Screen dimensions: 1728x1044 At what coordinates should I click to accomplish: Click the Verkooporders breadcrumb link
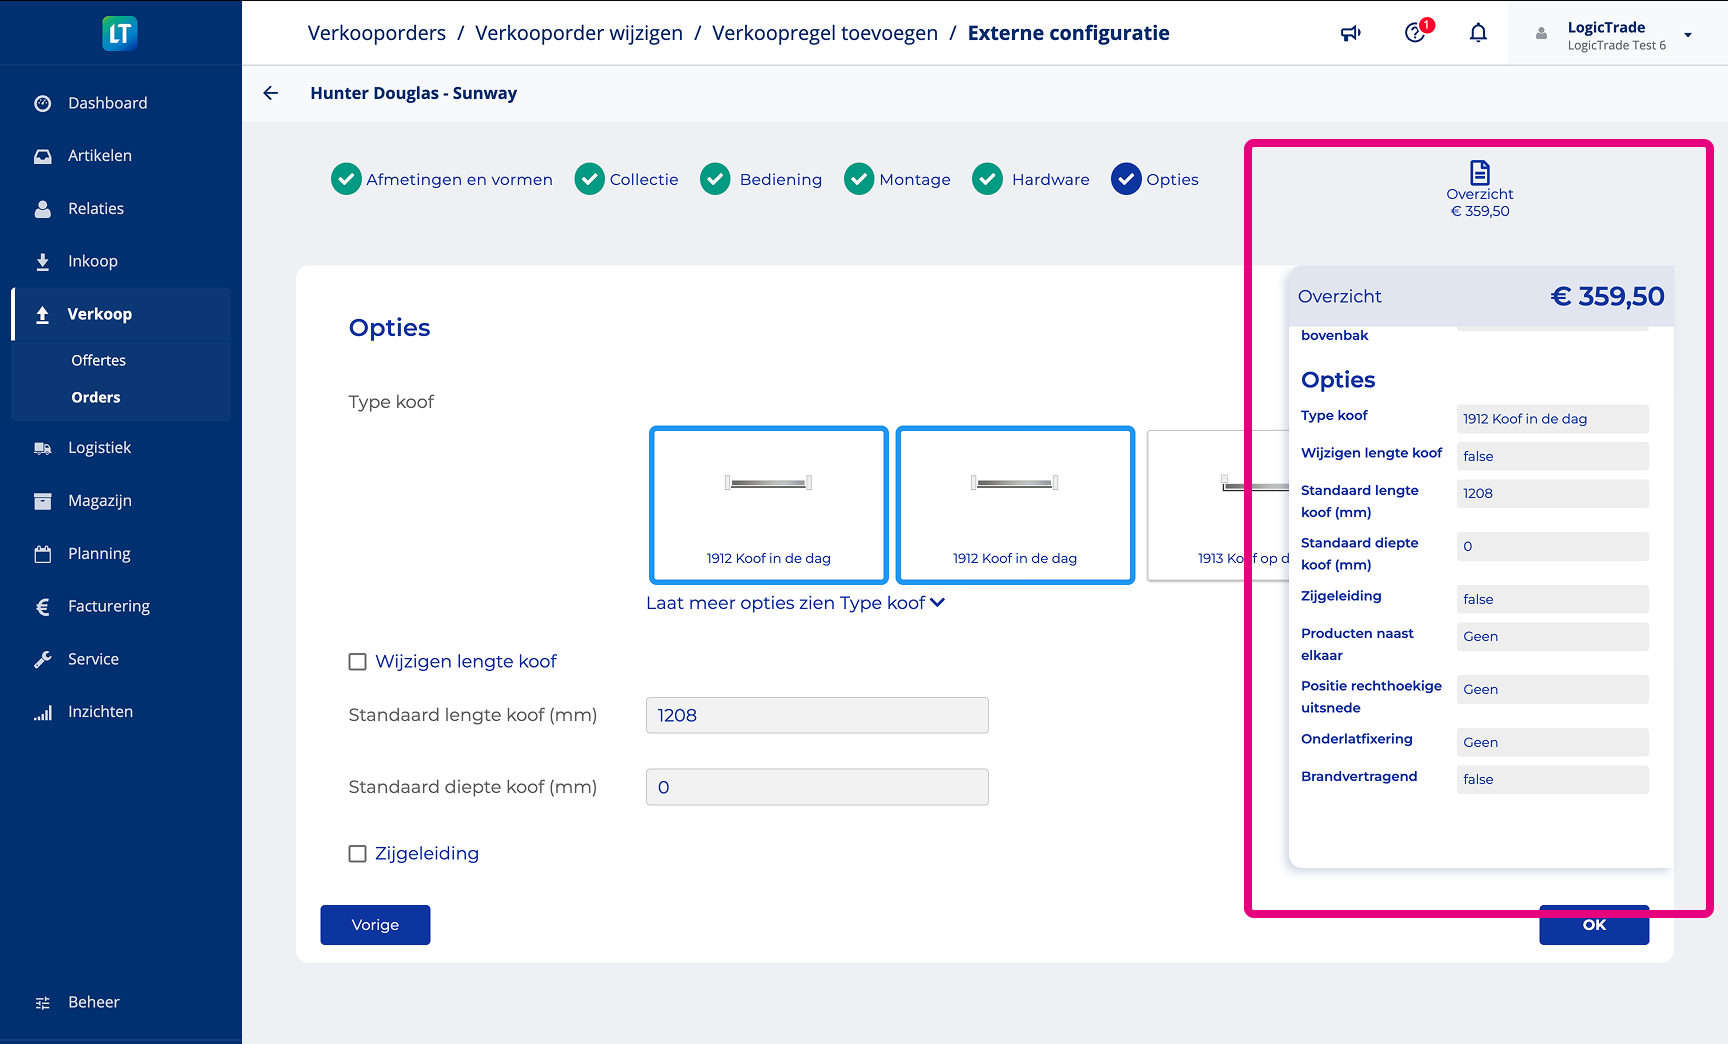[x=376, y=33]
